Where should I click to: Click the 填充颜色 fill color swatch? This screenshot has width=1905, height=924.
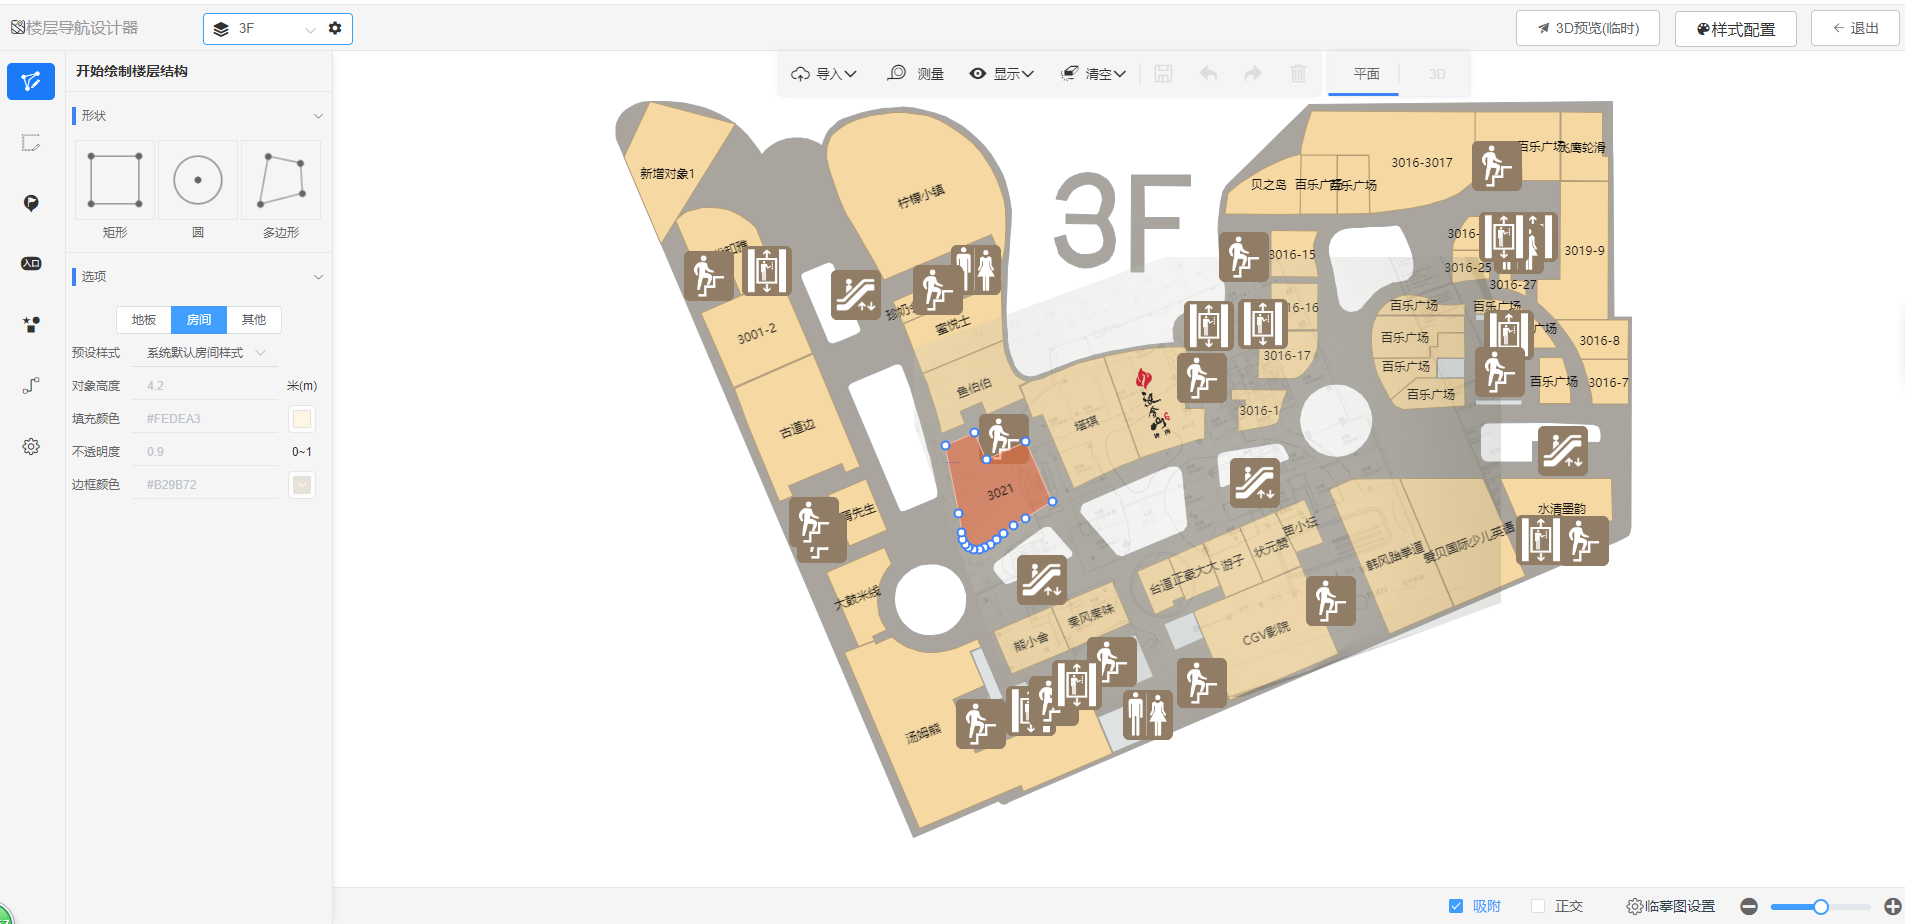302,419
